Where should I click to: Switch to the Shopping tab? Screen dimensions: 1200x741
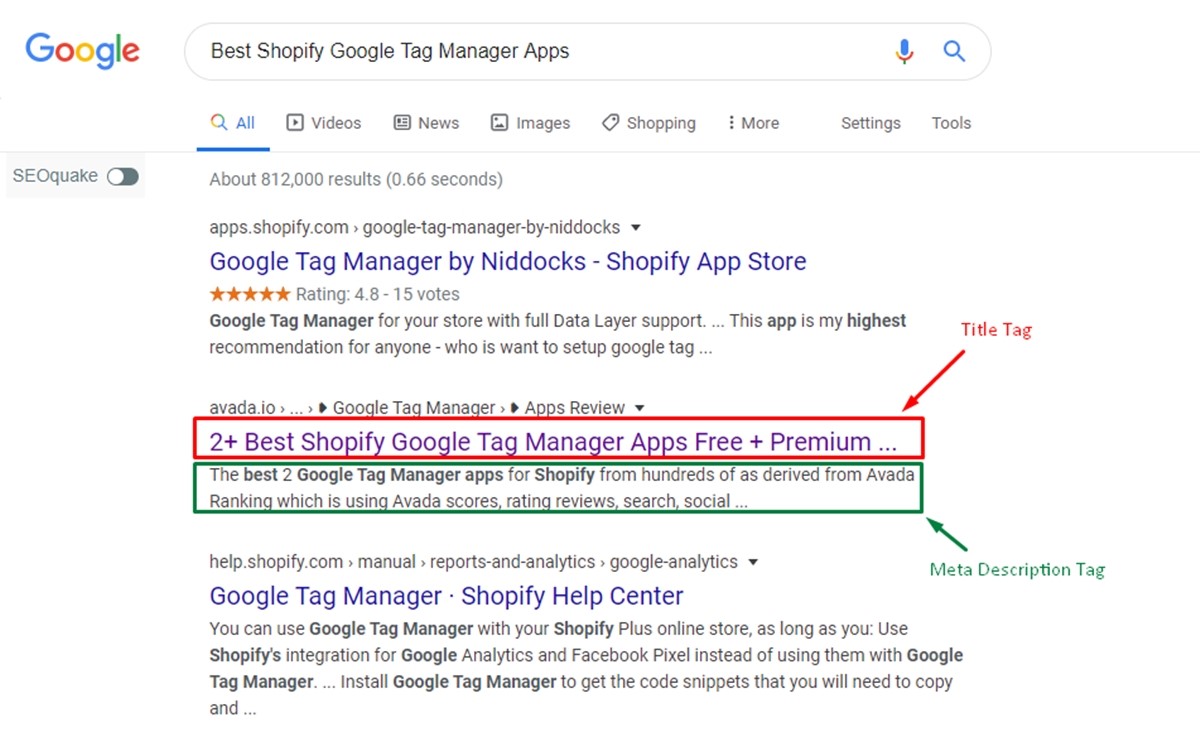click(648, 123)
